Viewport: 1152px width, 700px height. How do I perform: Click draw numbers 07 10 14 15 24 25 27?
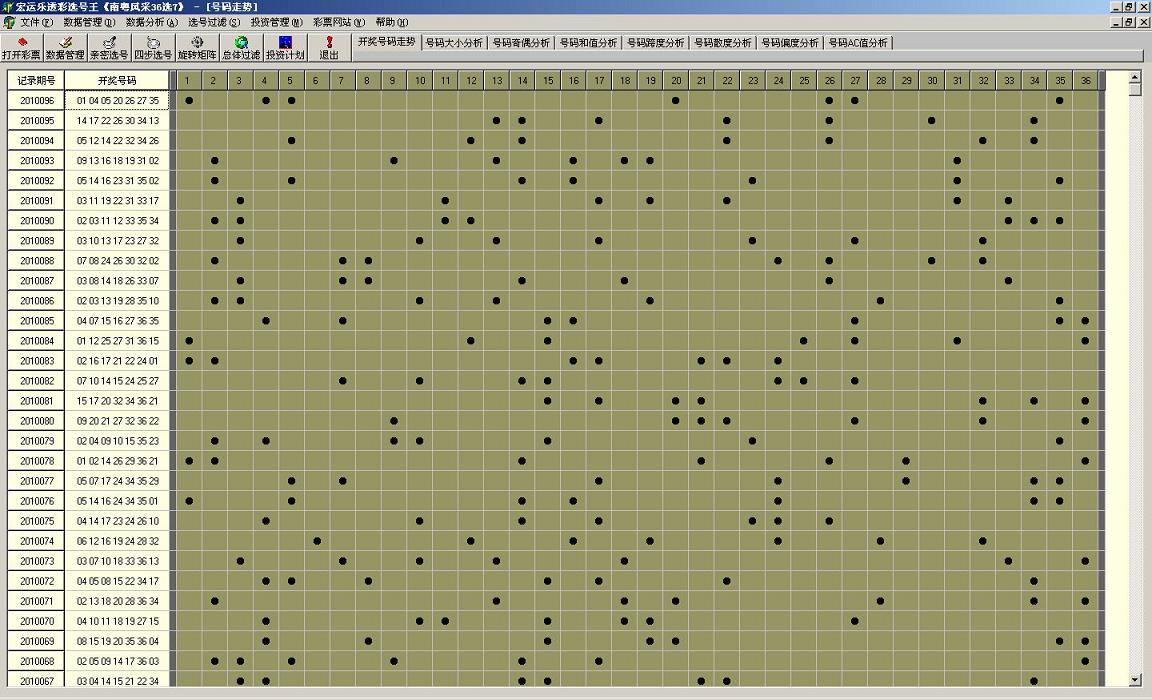[x=117, y=381]
